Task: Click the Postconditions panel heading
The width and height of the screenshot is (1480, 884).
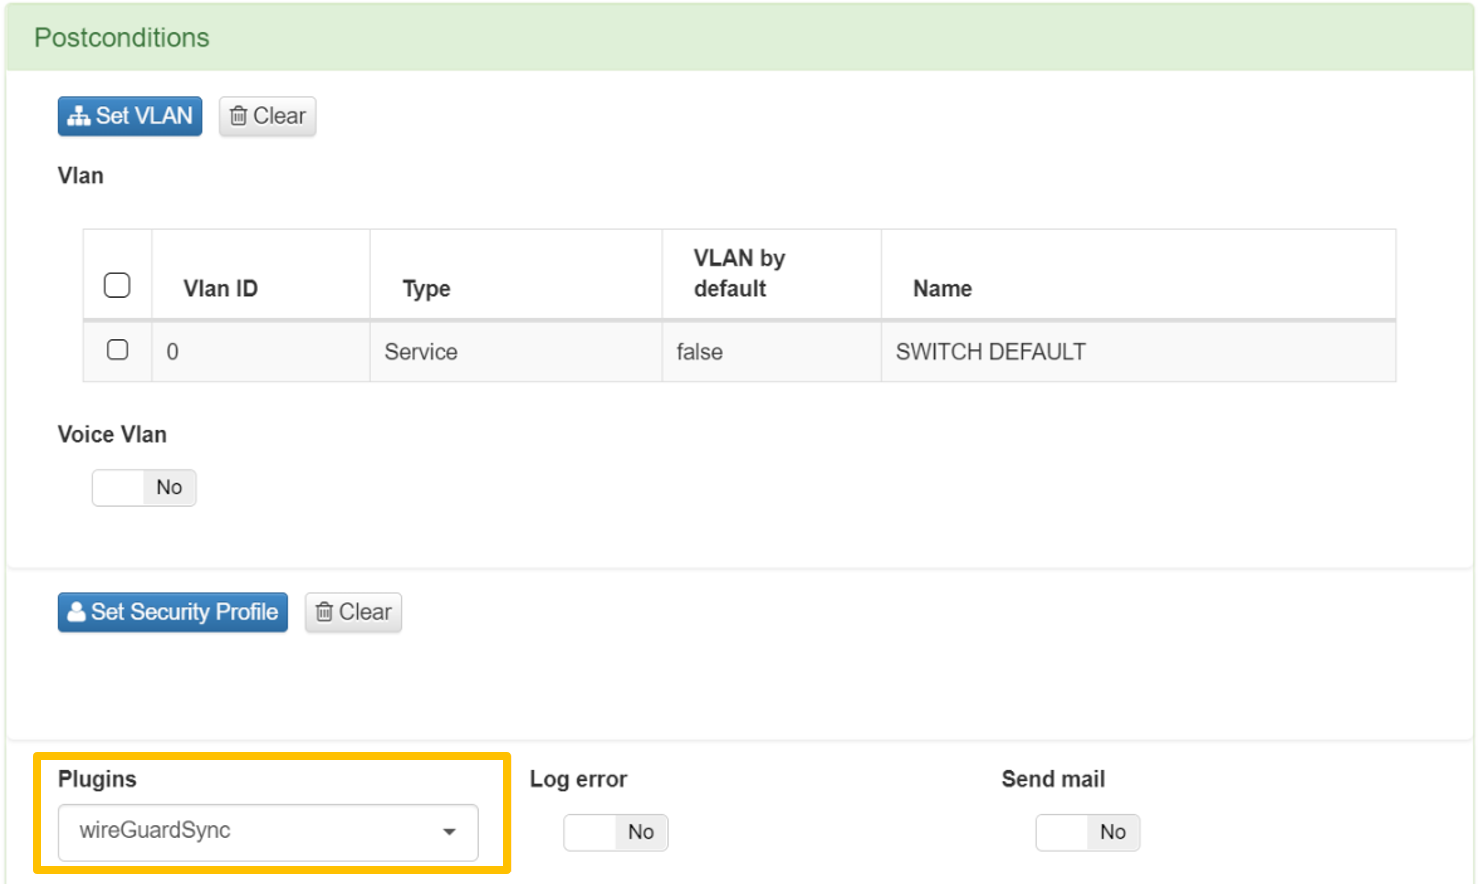Action: pos(122,38)
